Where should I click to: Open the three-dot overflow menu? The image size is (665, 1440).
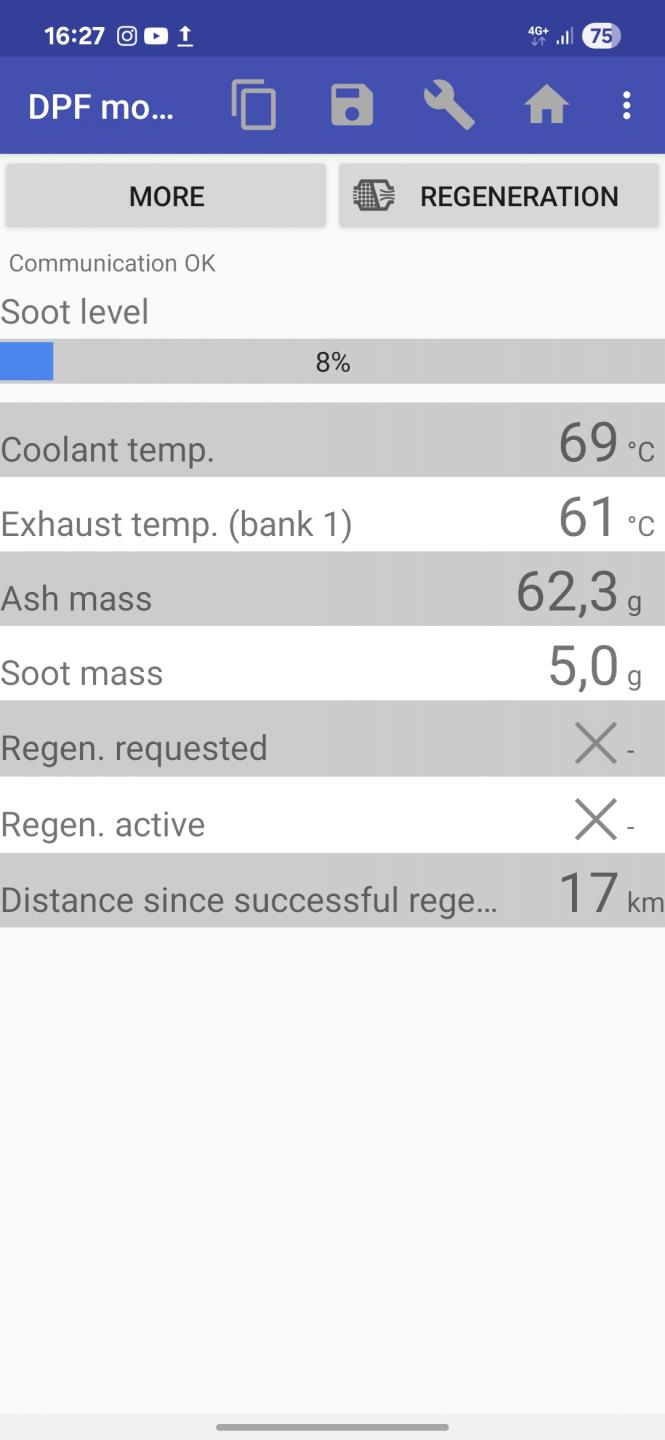(627, 105)
